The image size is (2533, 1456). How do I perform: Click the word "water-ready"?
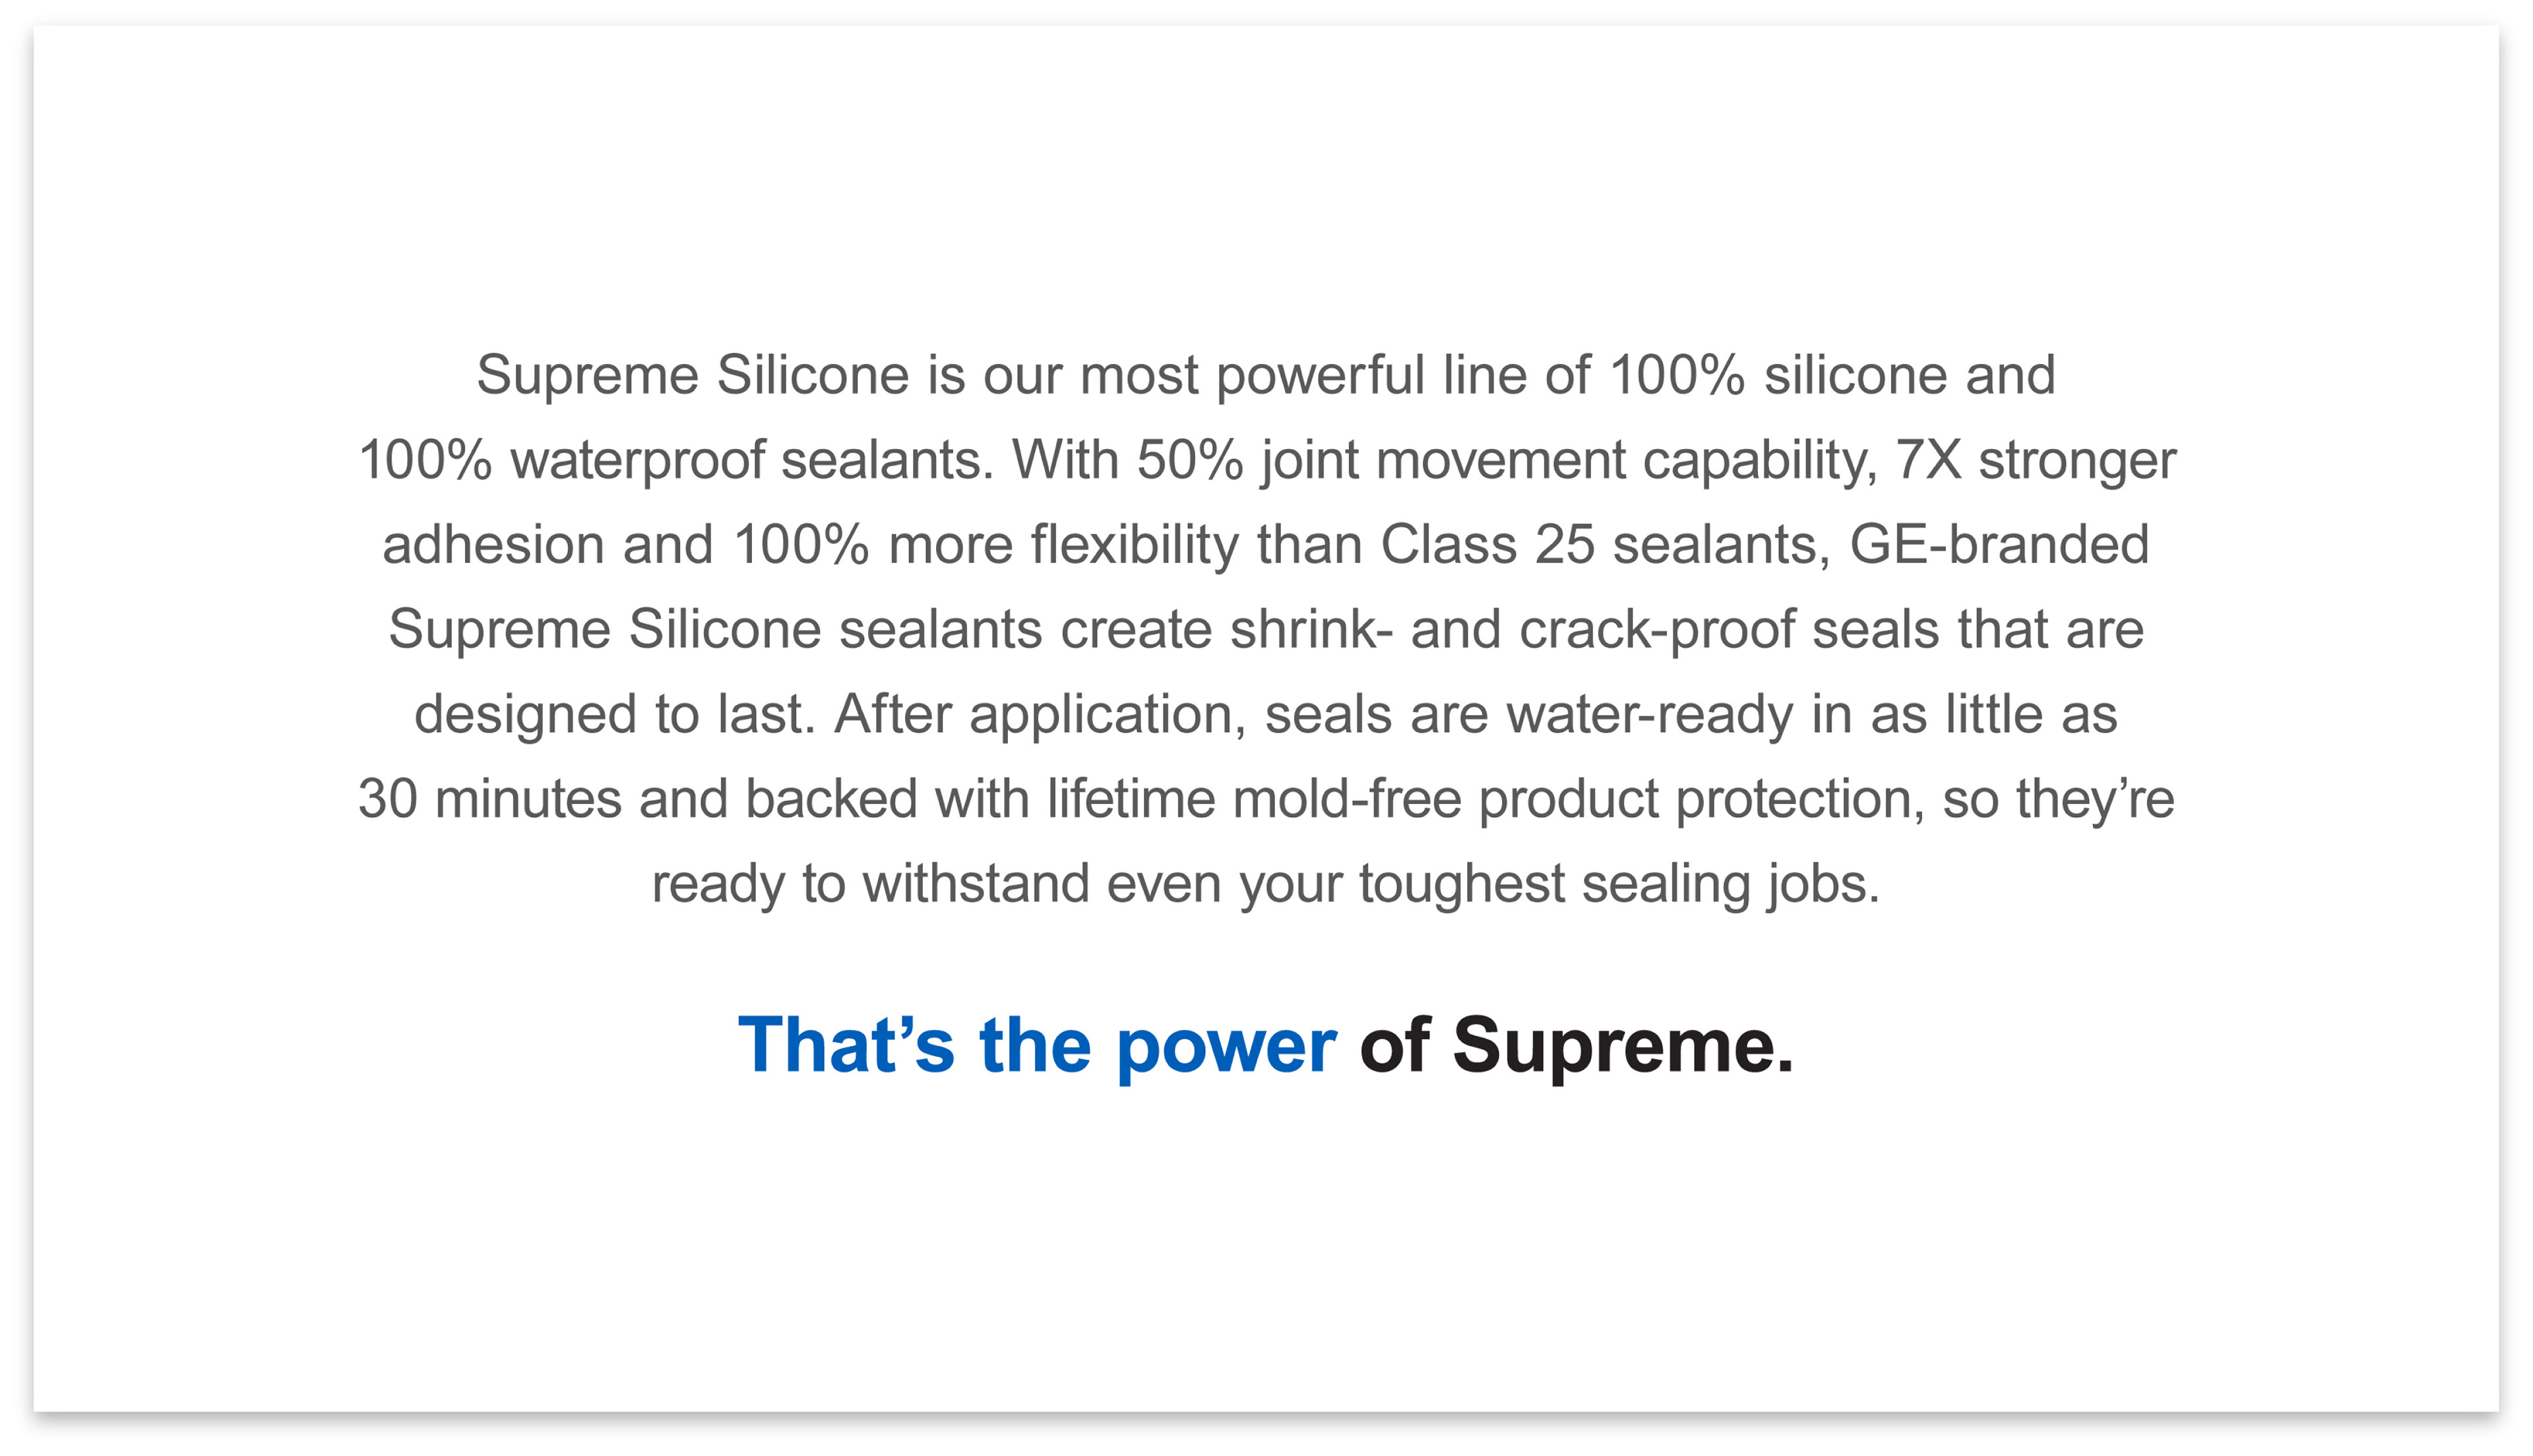point(1649,715)
